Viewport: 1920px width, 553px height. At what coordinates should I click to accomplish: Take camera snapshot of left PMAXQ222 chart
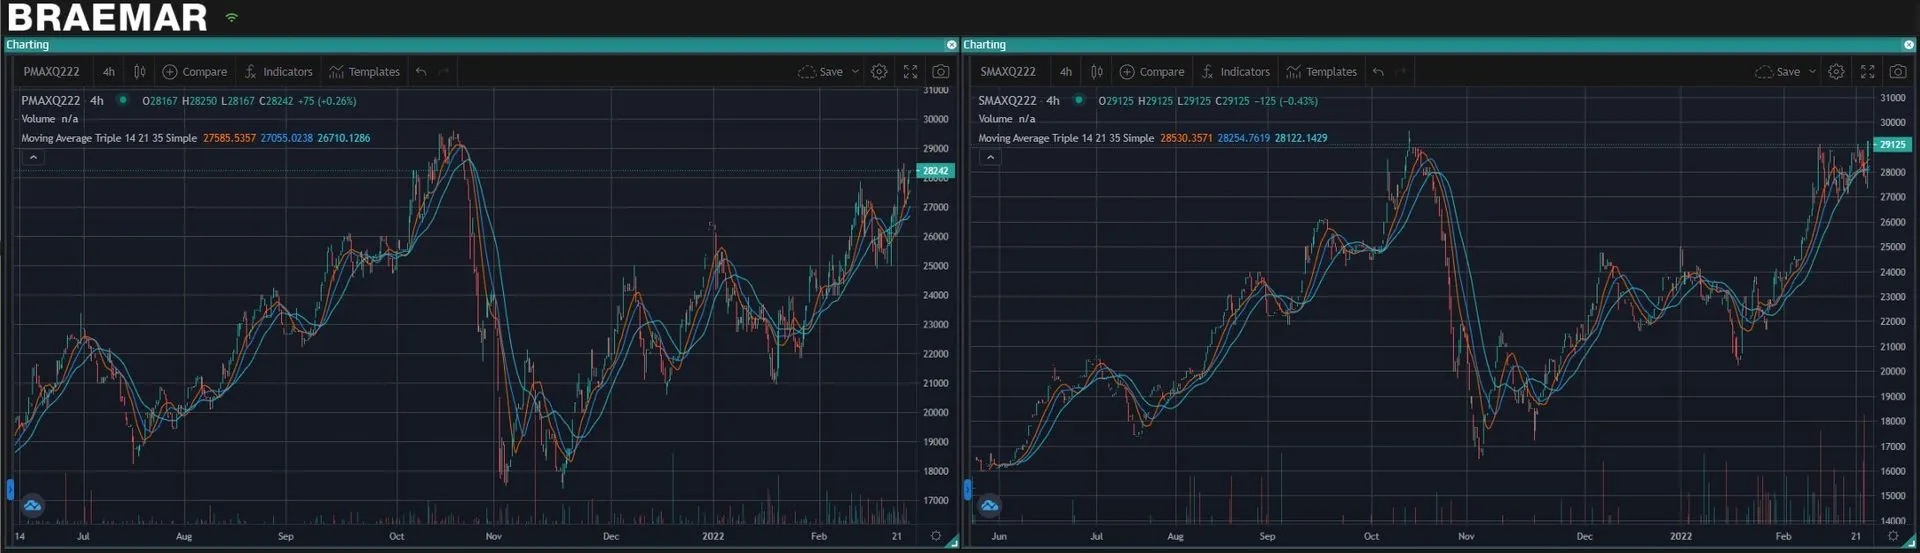[x=941, y=72]
